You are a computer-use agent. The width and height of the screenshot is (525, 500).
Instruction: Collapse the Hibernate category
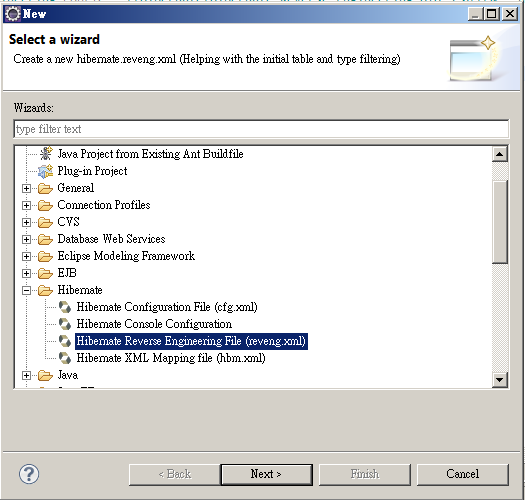point(26,290)
